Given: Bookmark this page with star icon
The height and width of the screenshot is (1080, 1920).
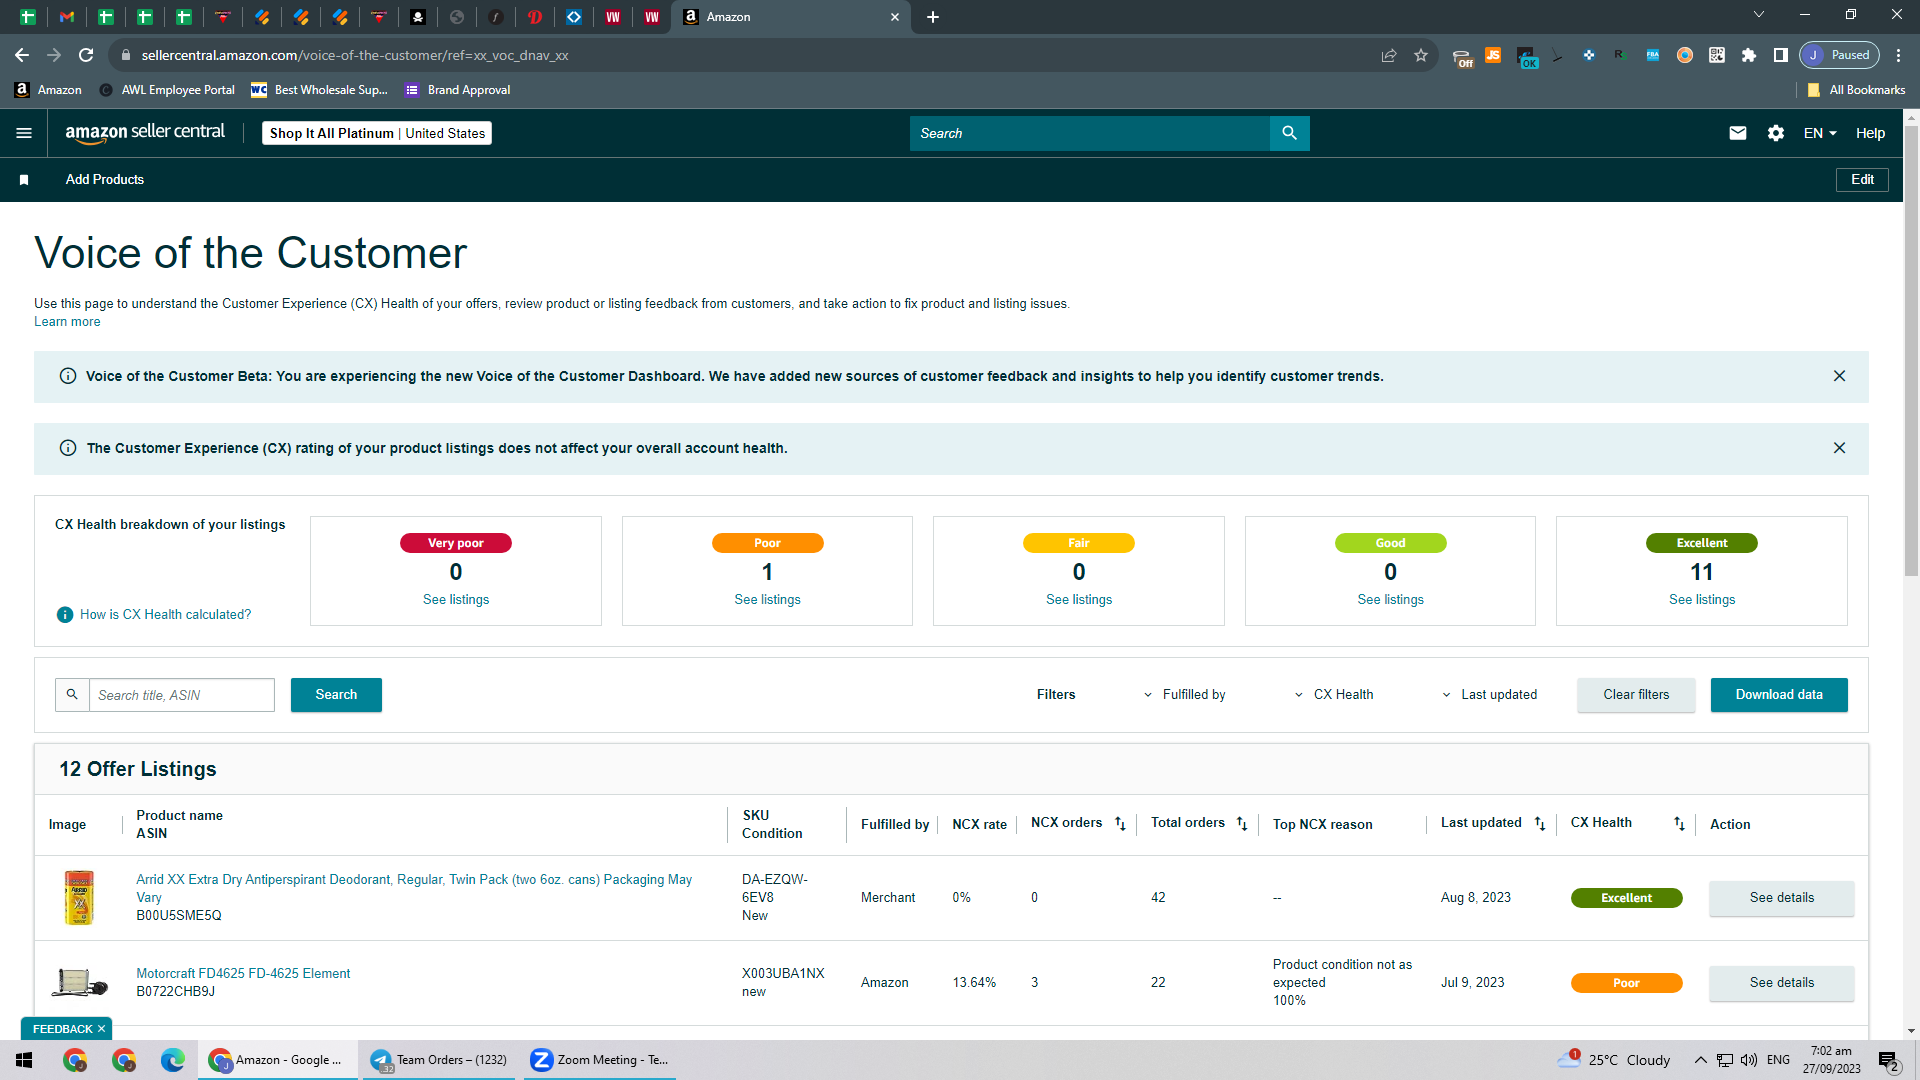Looking at the screenshot, I should click(1421, 55).
